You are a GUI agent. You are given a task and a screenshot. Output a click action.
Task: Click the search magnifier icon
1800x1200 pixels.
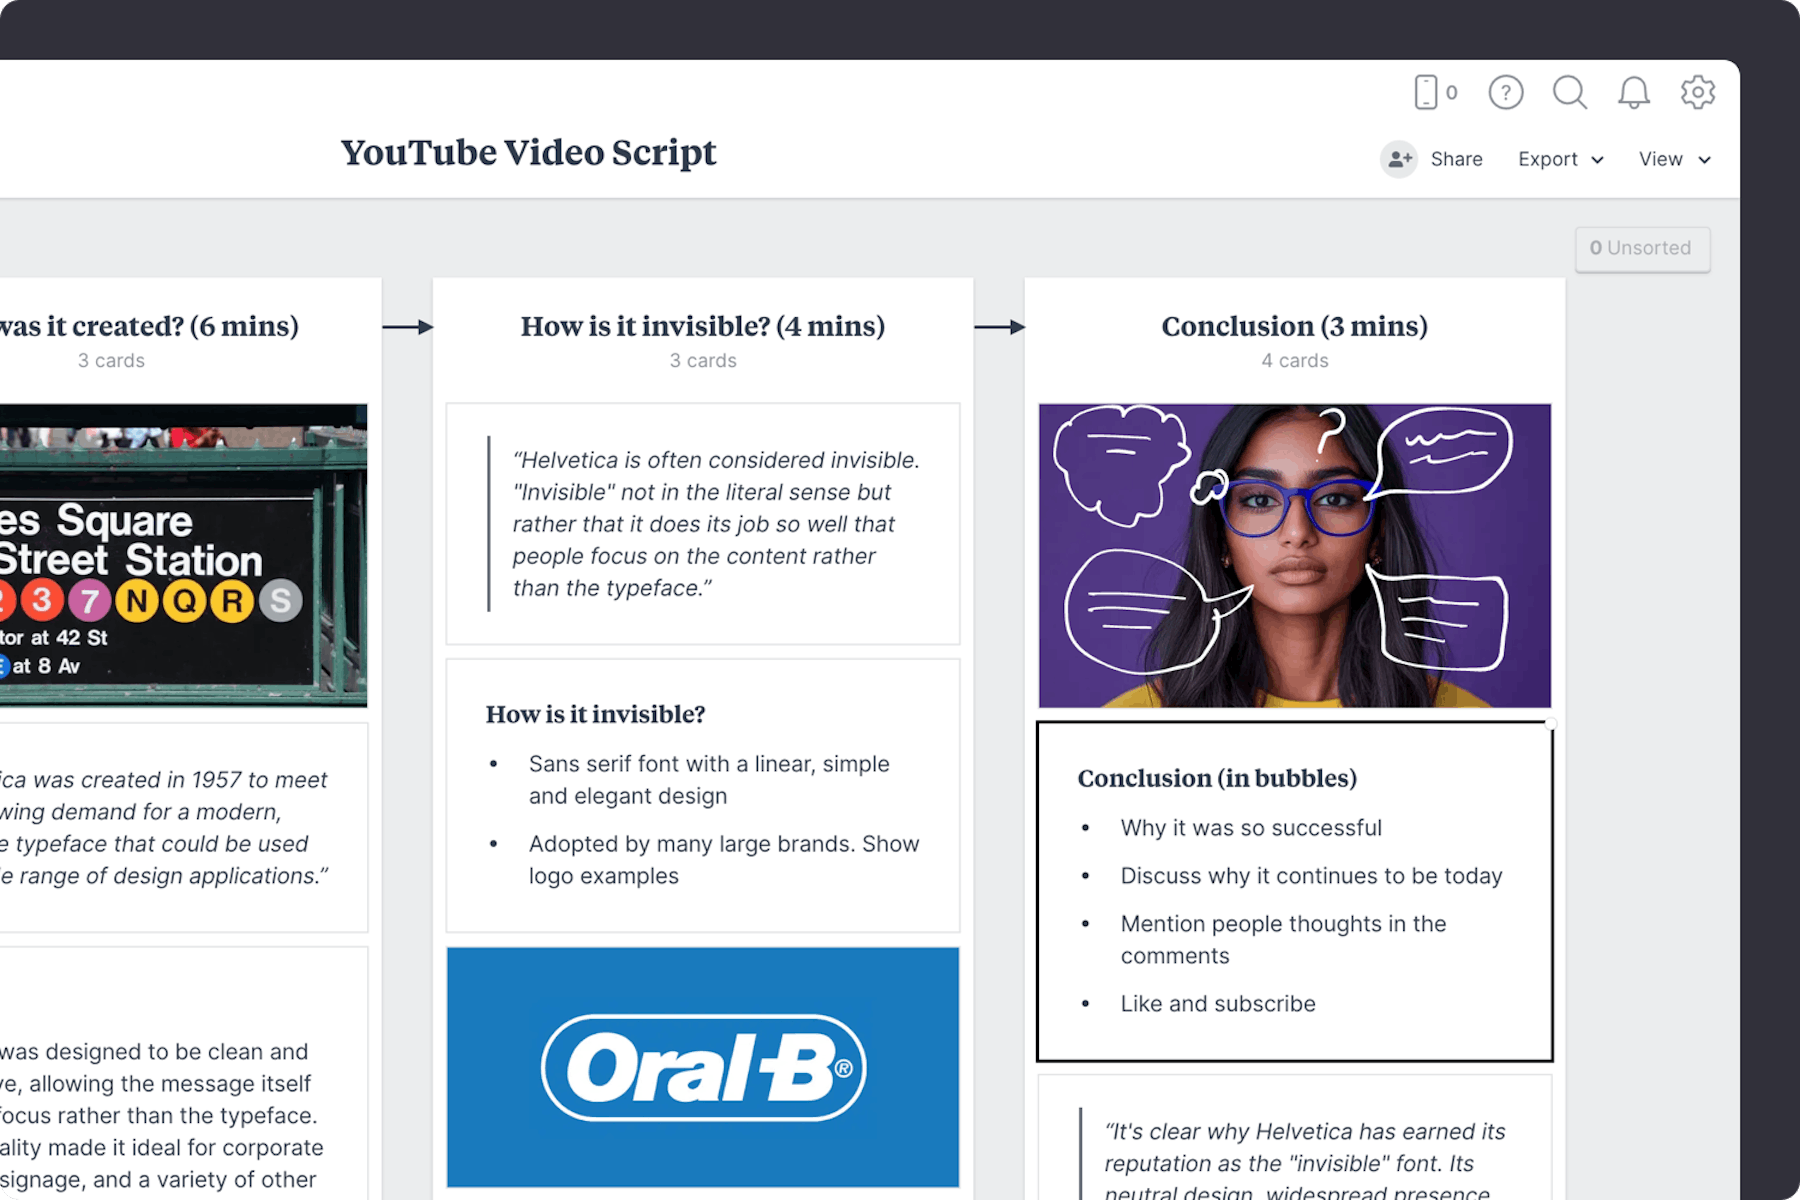1569,92
